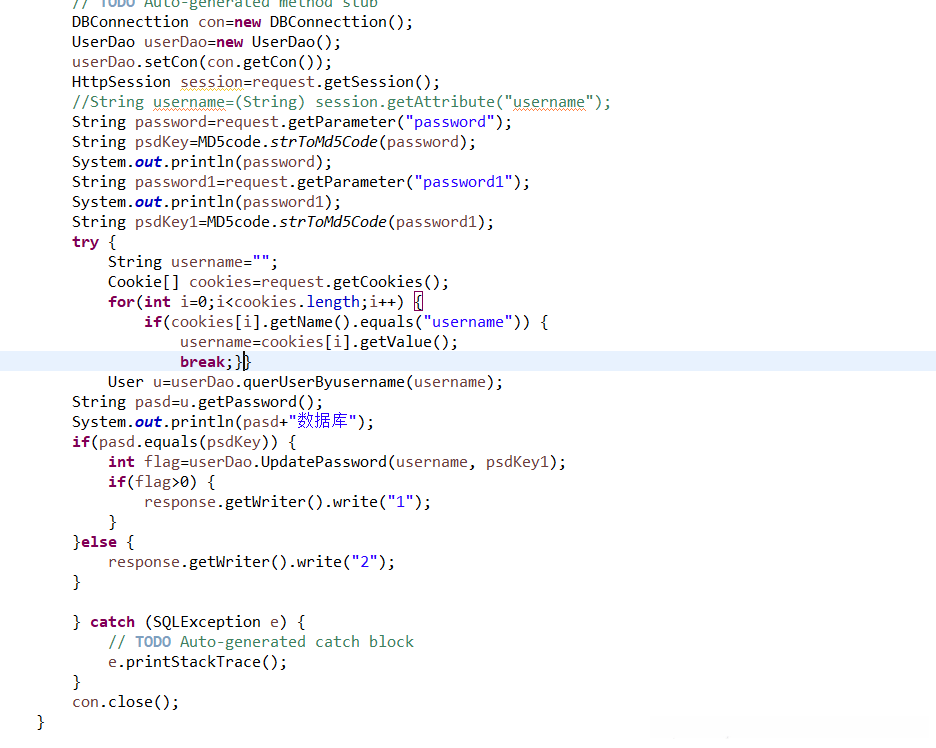Click the 'System.out.println(password);' line
Viewport: 936px width, 748px height.
(202, 162)
